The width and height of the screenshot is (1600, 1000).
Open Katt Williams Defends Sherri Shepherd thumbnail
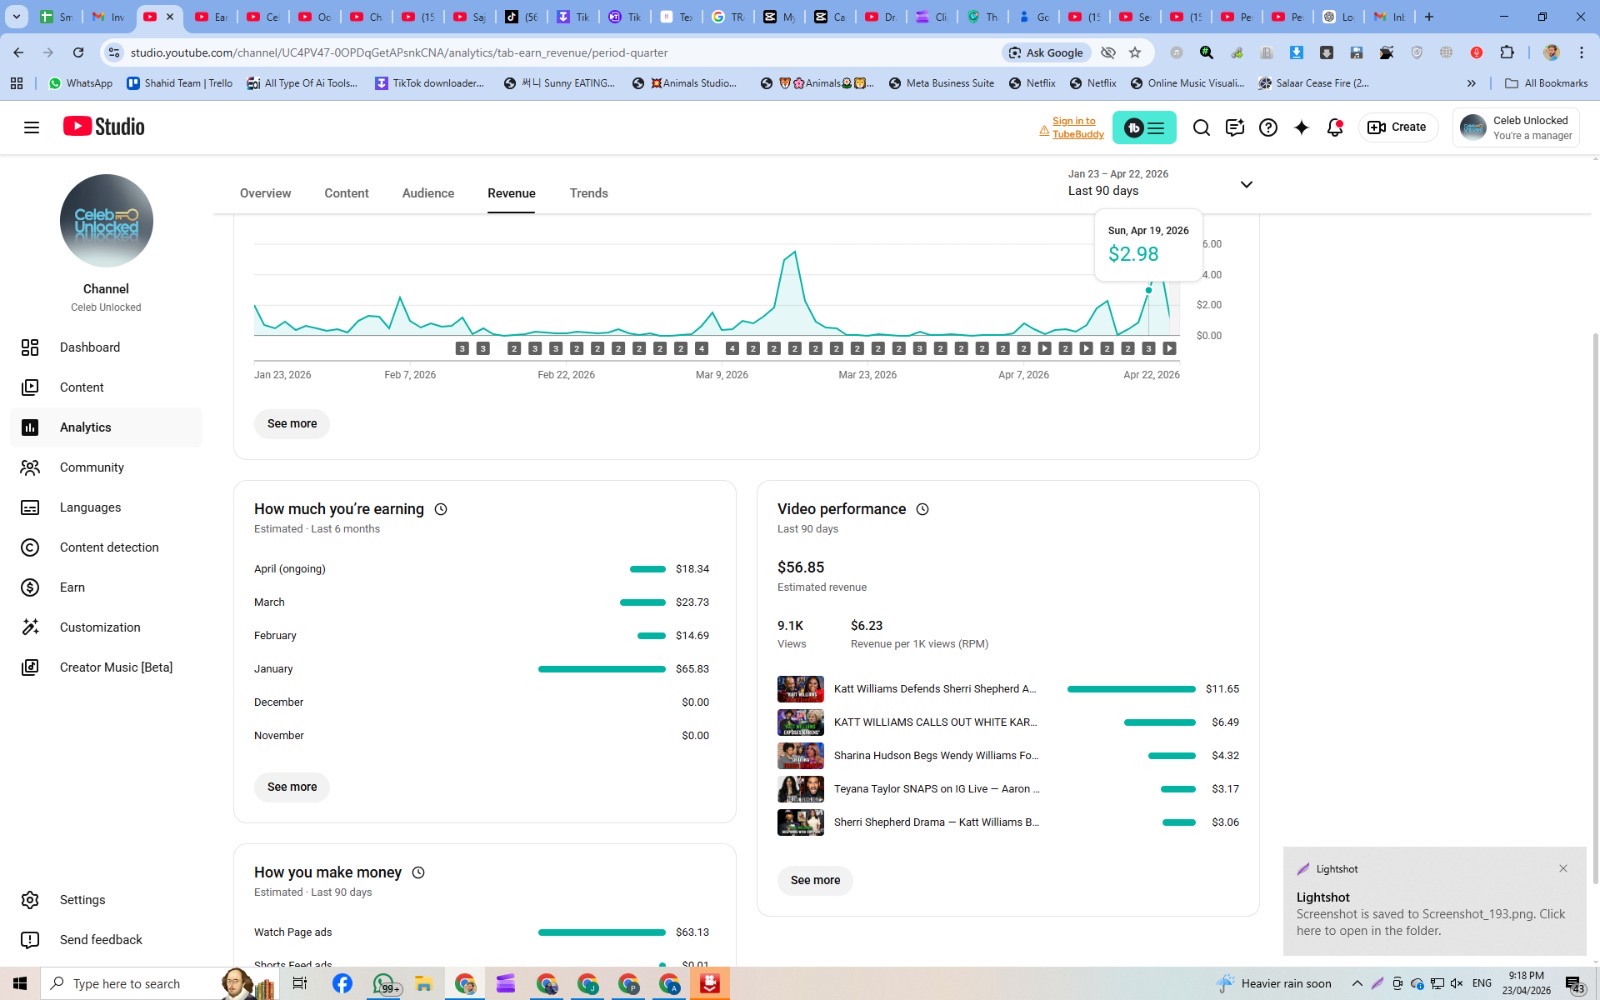pos(801,689)
